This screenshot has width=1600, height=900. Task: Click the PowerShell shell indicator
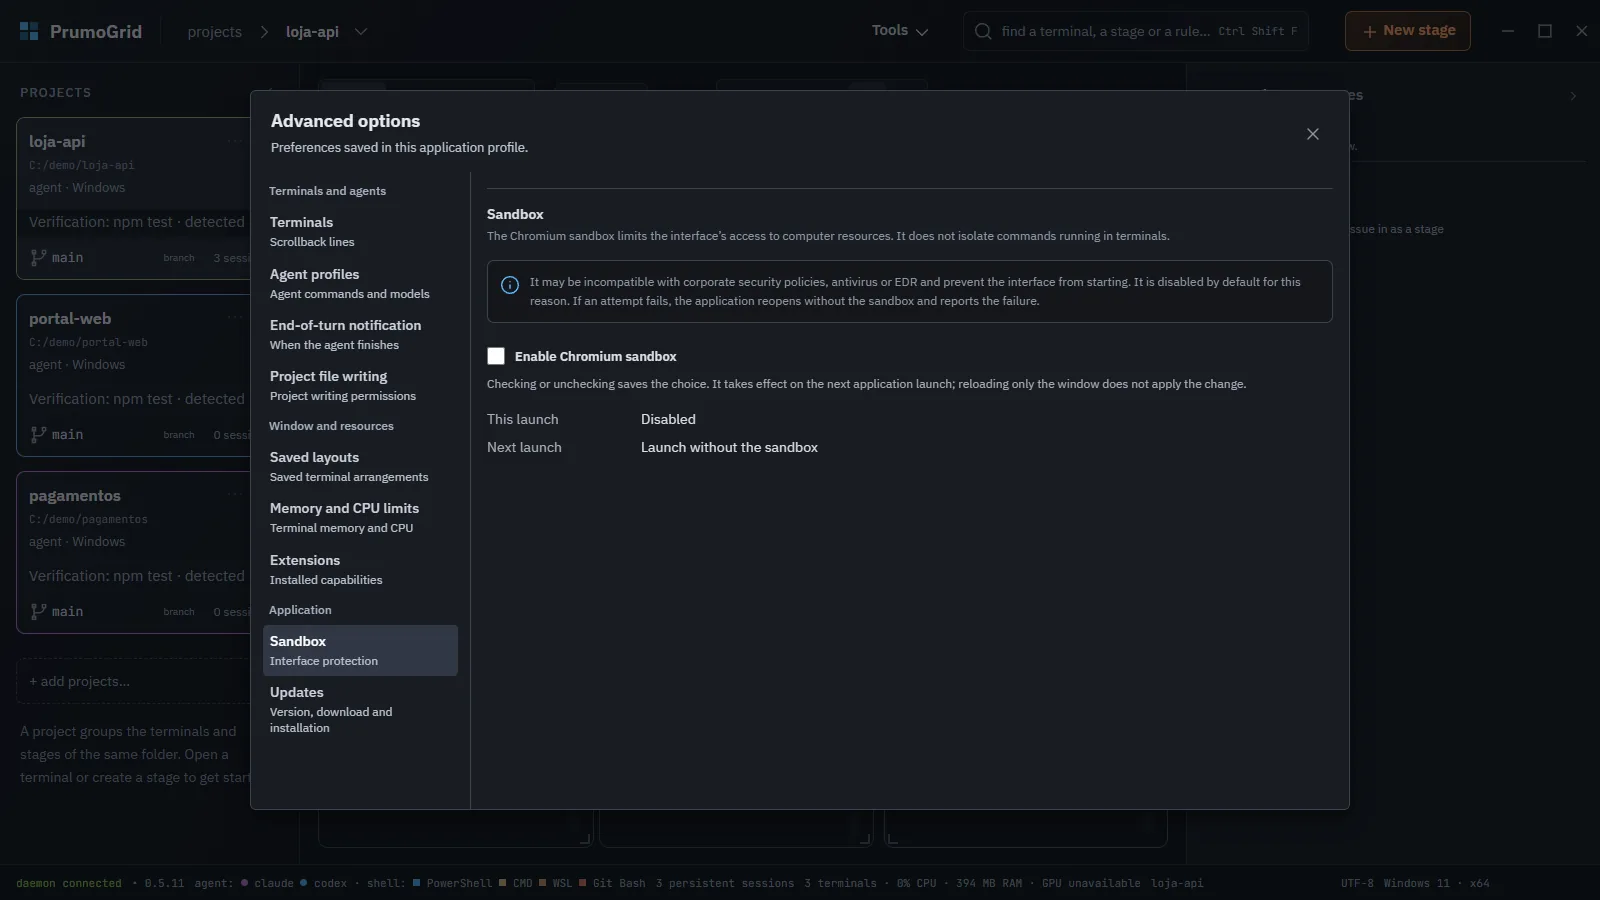pos(452,883)
